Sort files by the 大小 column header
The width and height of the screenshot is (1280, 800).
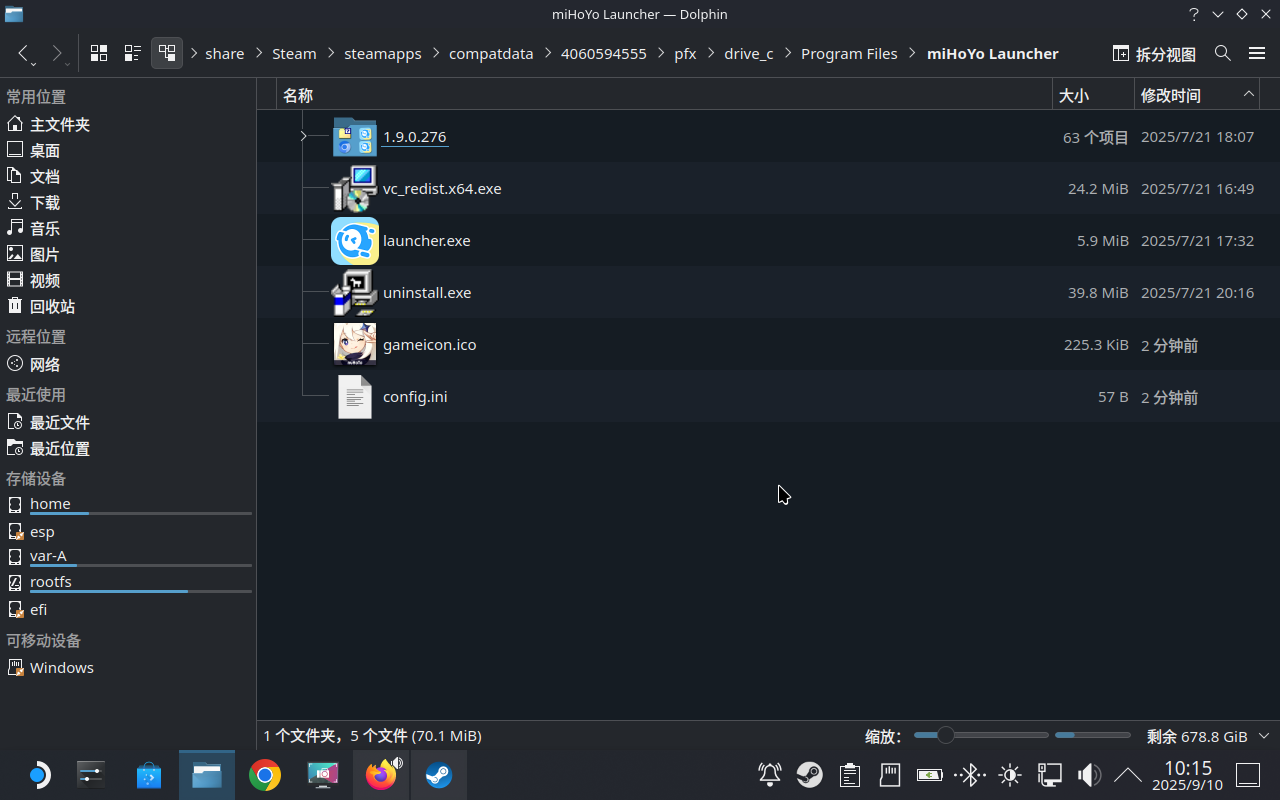click(x=1094, y=95)
